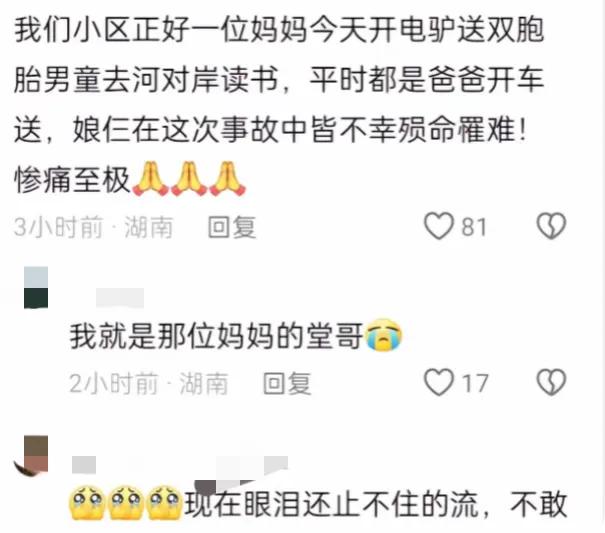Tap the like count 81
This screenshot has width=605, height=533.
474,227
